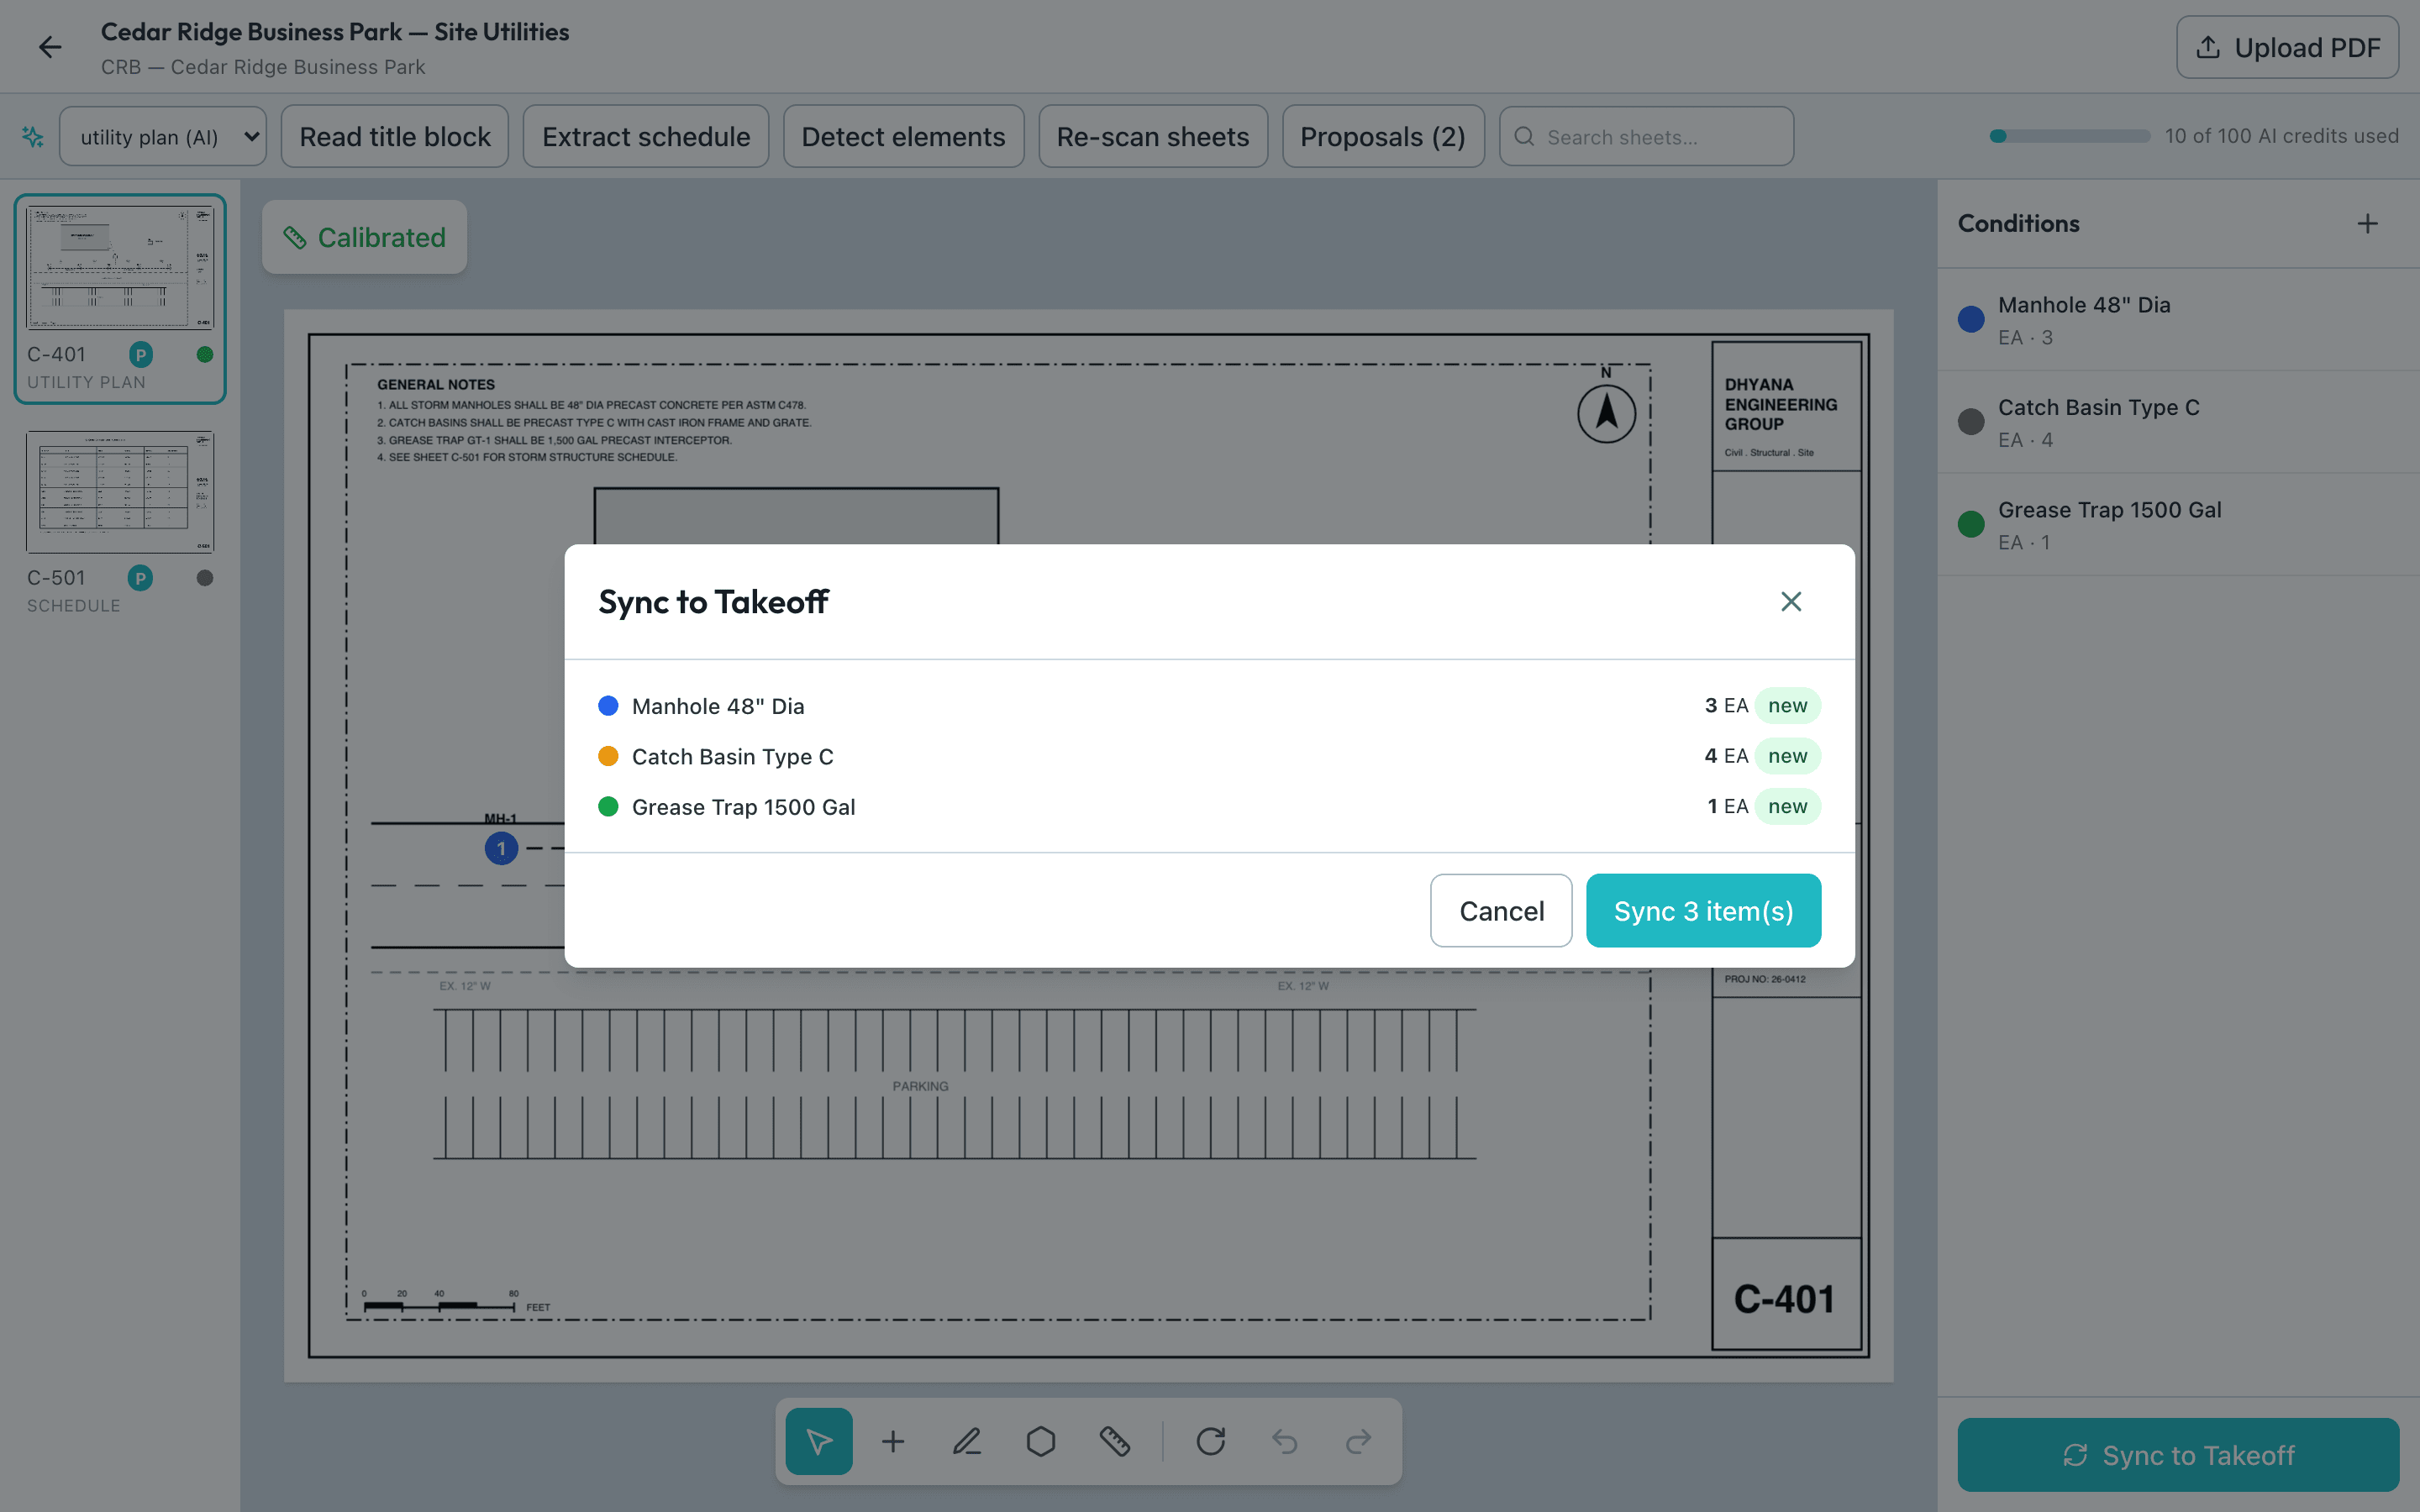
Task: Click the green status dot on C-401
Action: pyautogui.click(x=205, y=354)
